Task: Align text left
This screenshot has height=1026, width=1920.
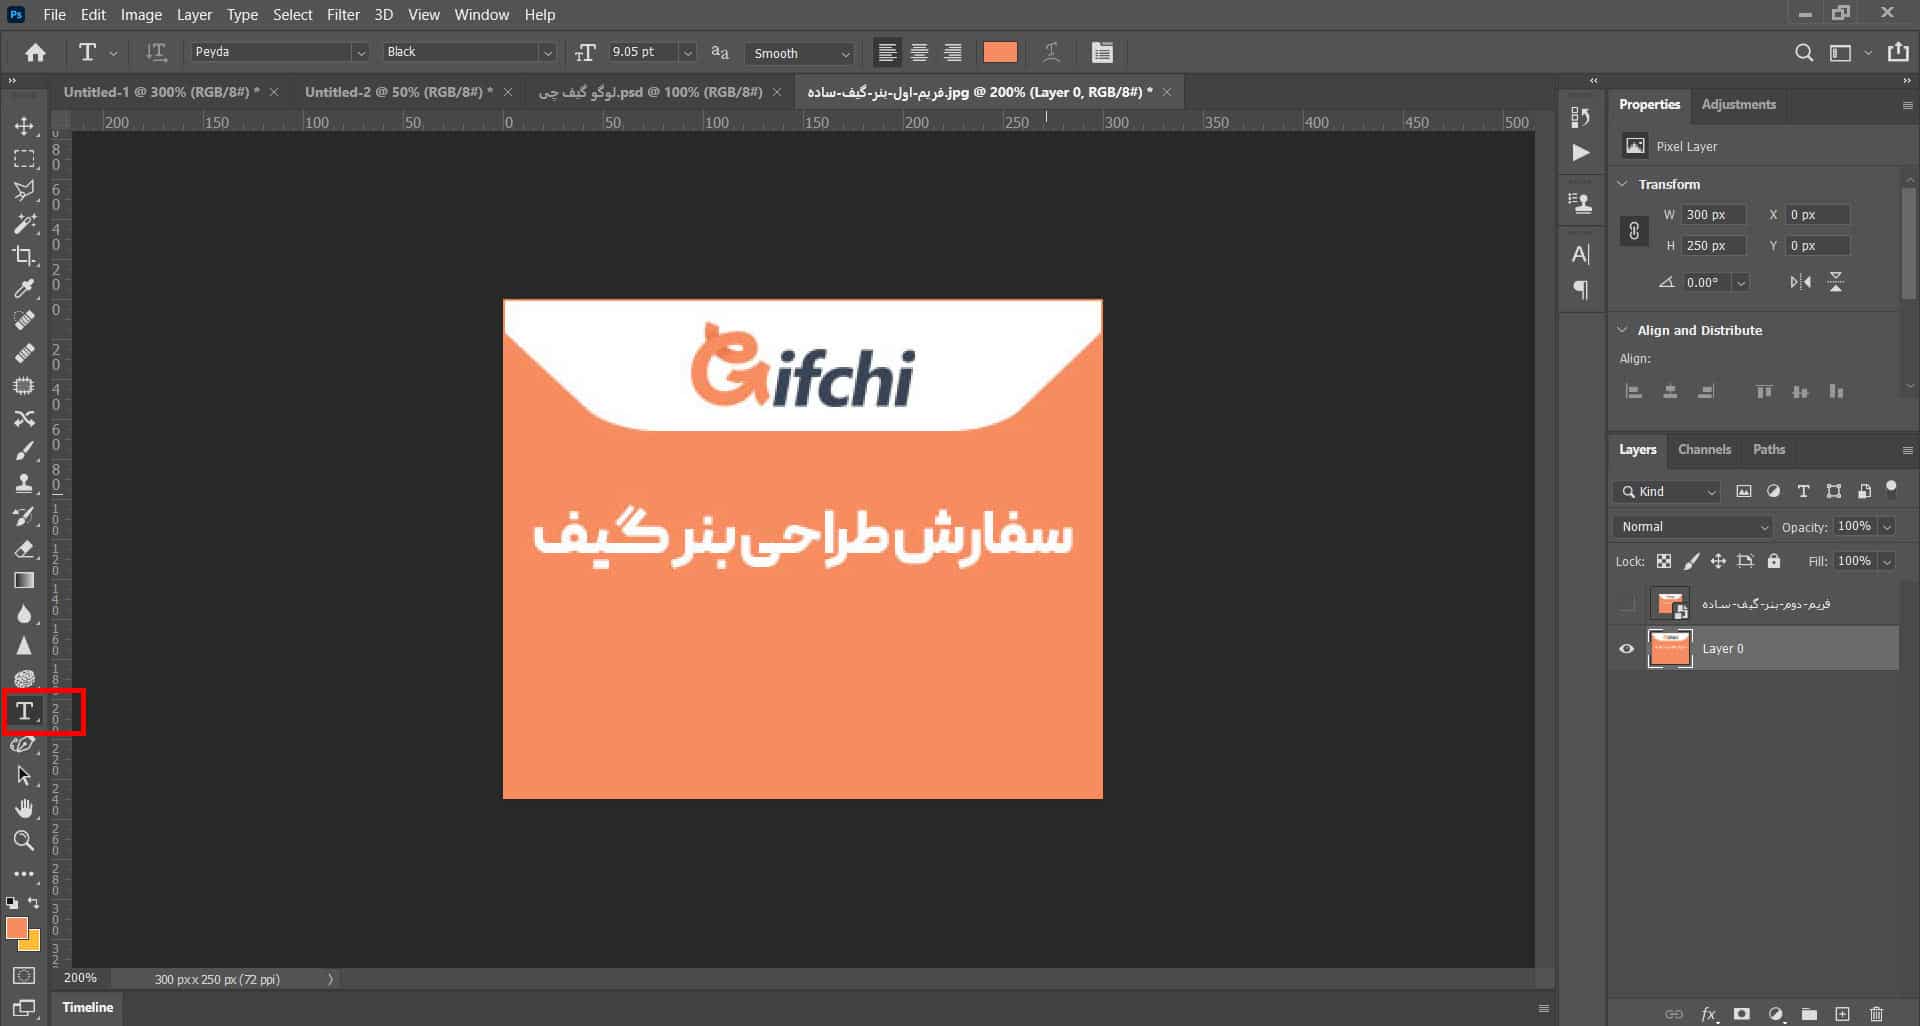Action: 887,53
